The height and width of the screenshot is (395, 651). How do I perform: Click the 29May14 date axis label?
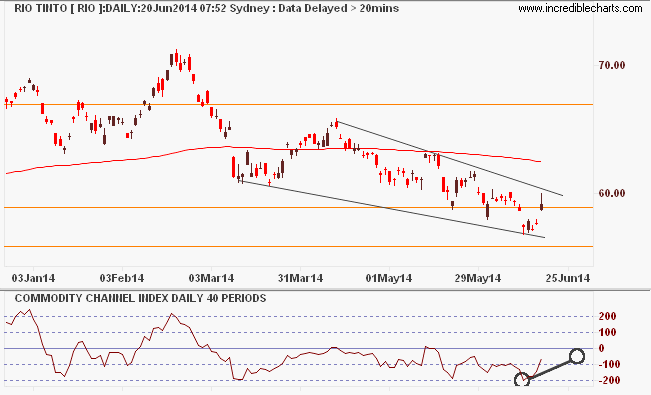pos(478,278)
